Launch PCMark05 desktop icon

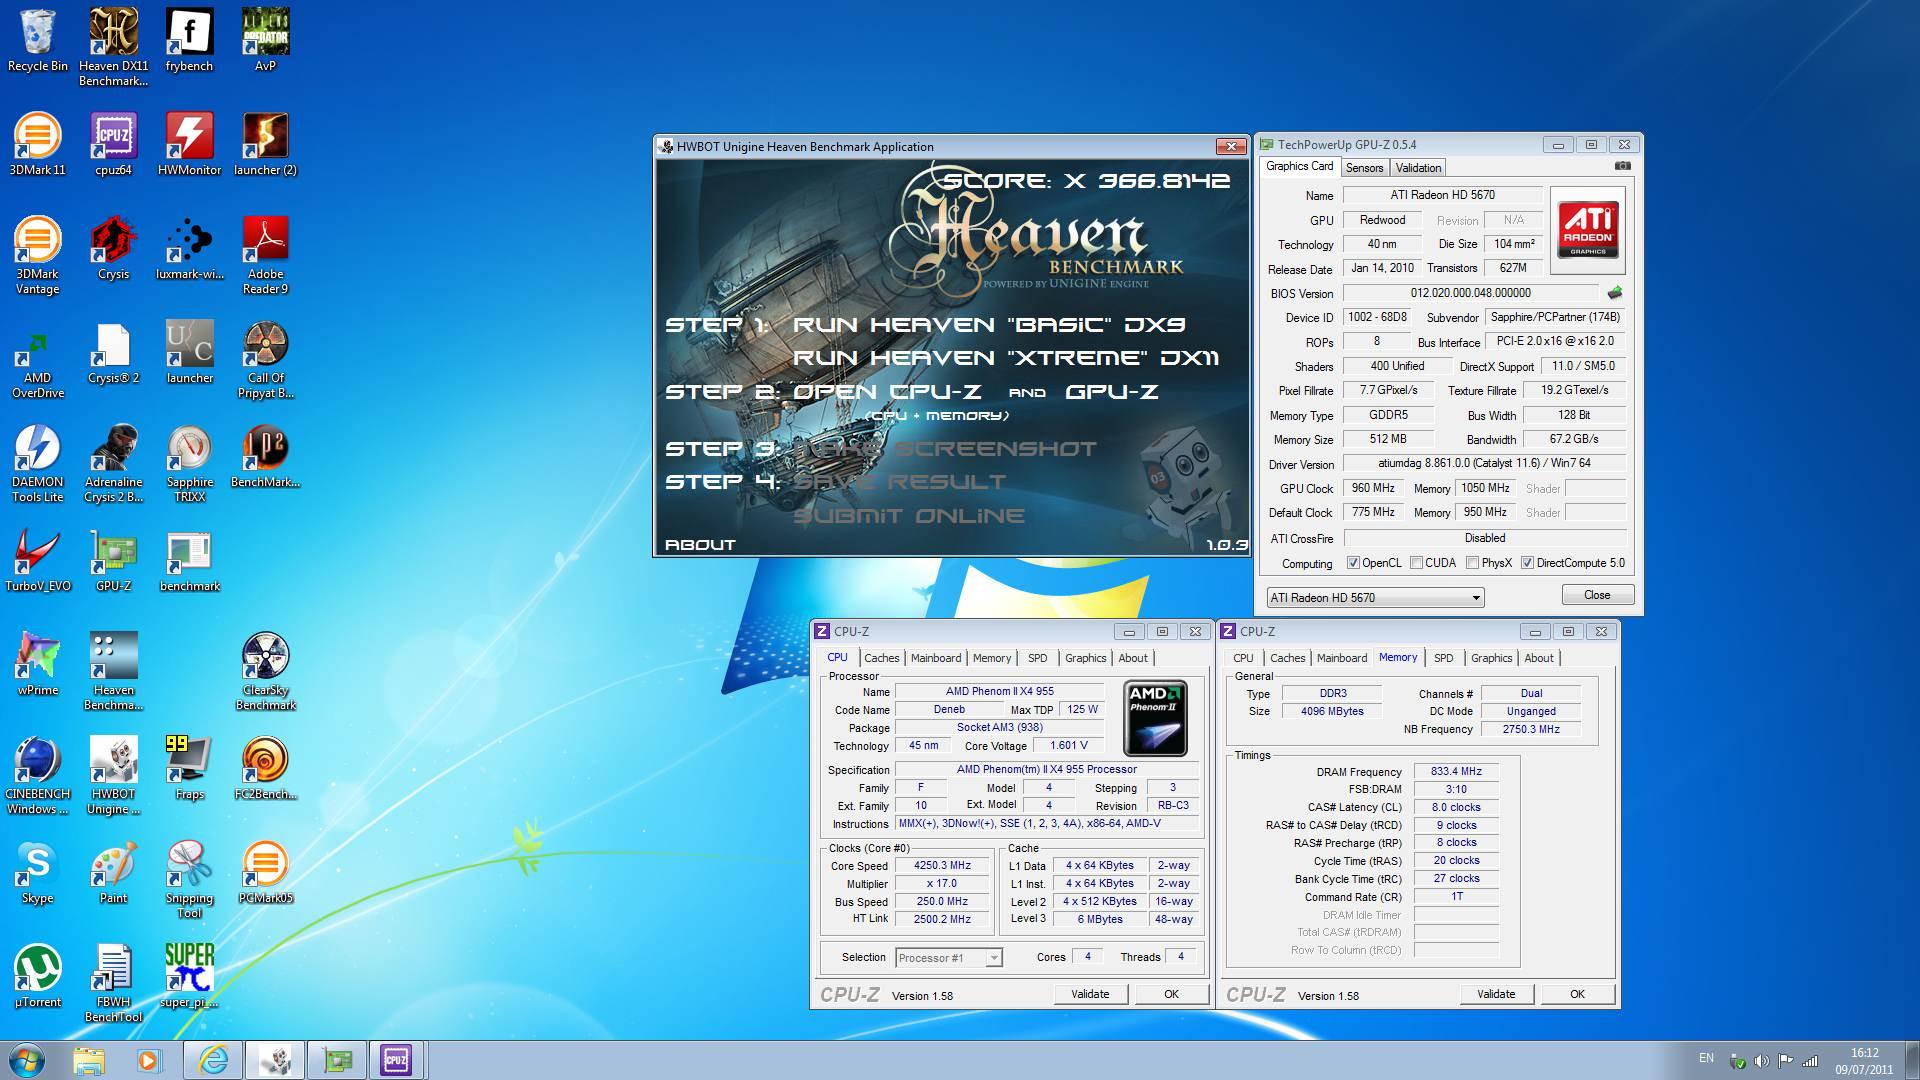265,872
